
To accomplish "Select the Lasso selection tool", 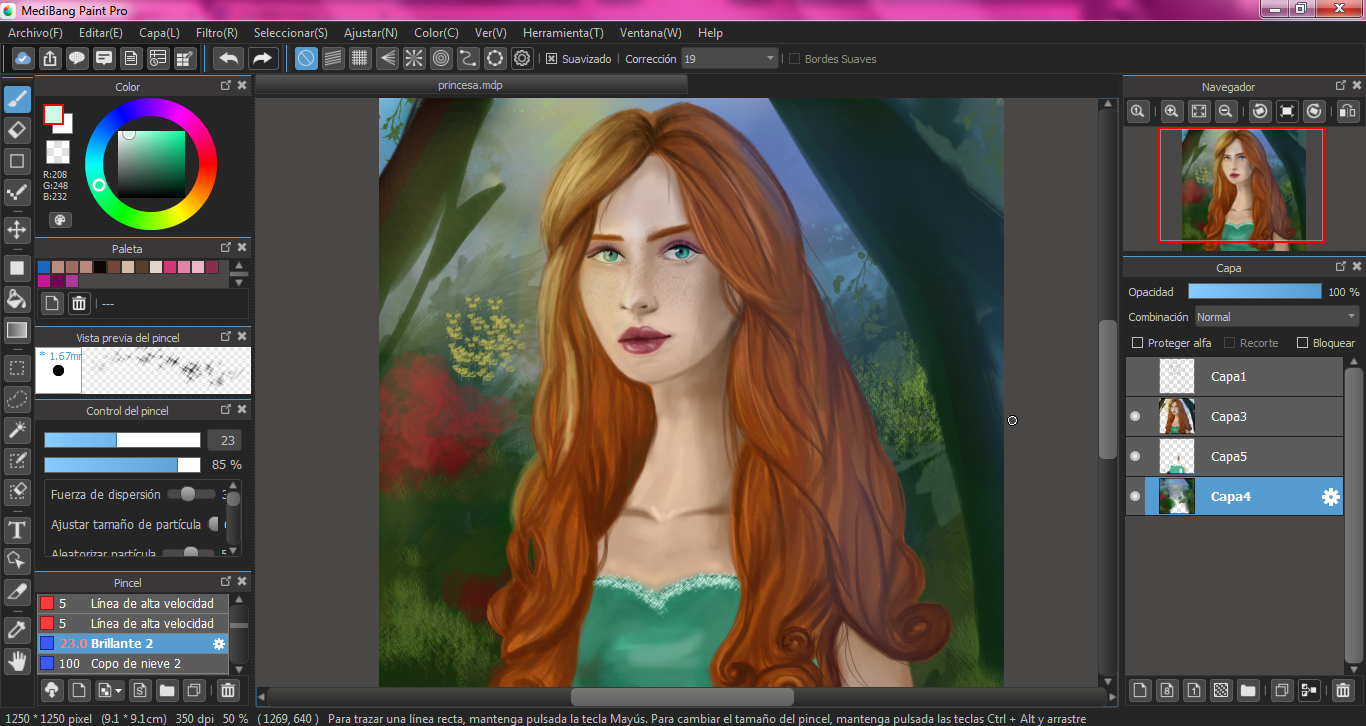I will point(17,399).
